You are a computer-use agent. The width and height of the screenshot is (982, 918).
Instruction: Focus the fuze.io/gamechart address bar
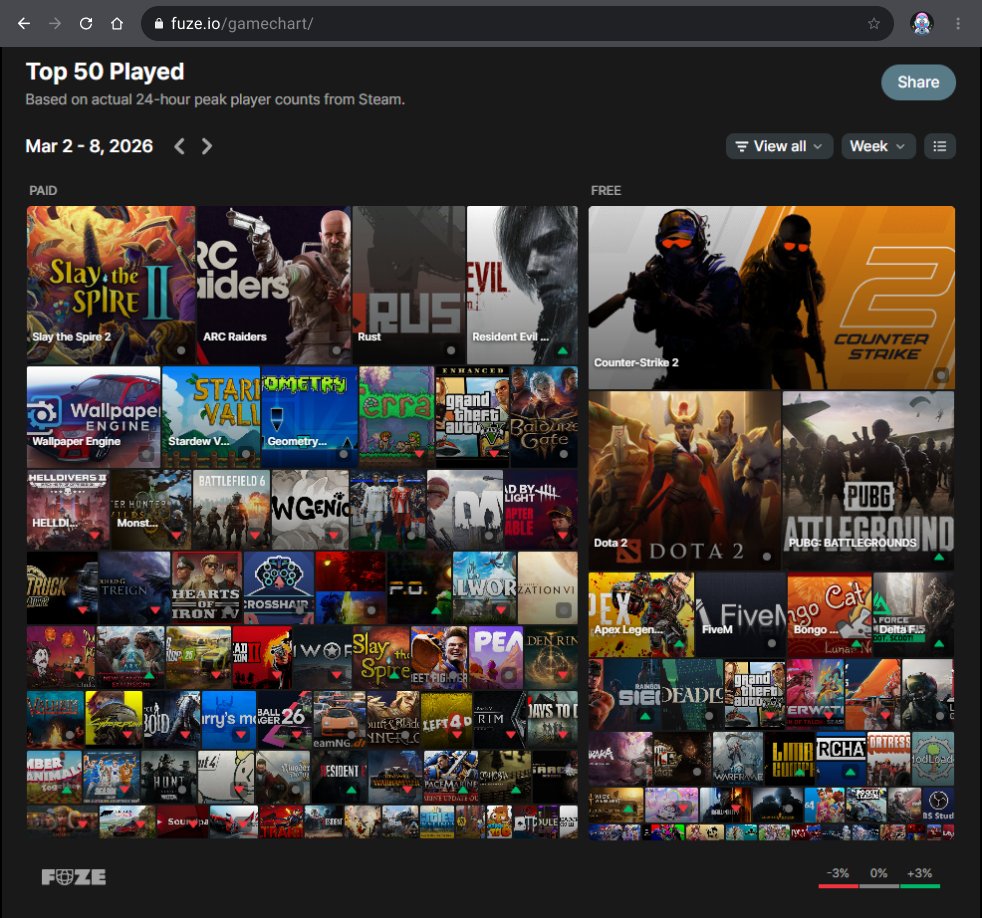pos(517,24)
